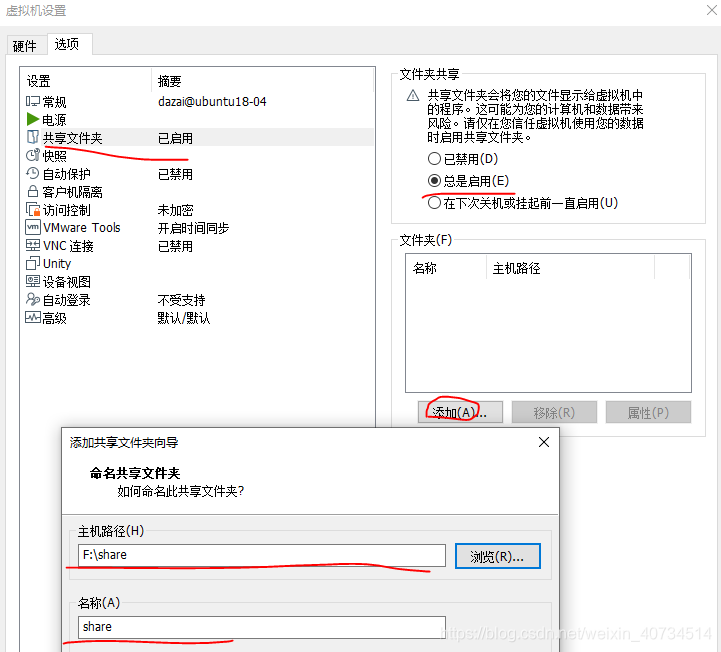
Task: Click 开启时间同步 summary text
Action: tap(193, 228)
